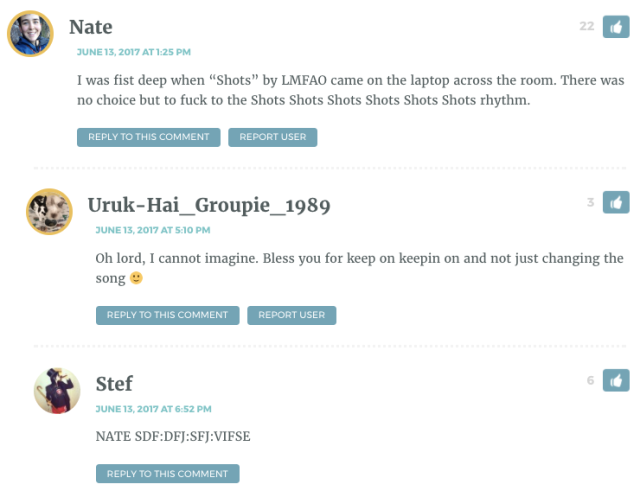Screen dimensions: 640x497
Task: Open the Nate username link
Action: tap(91, 27)
